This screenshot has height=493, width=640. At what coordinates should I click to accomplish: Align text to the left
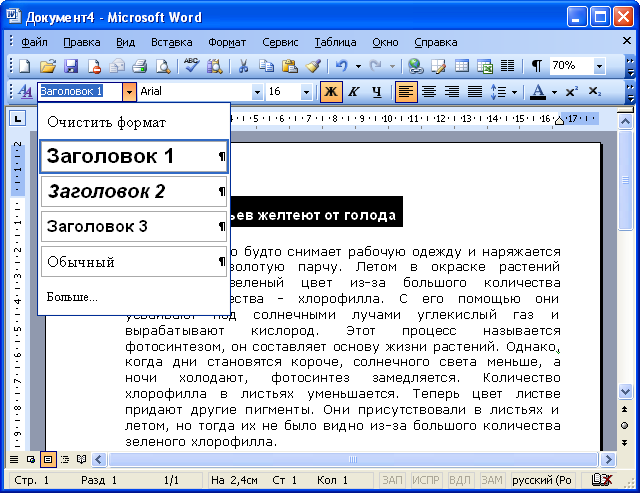(405, 92)
